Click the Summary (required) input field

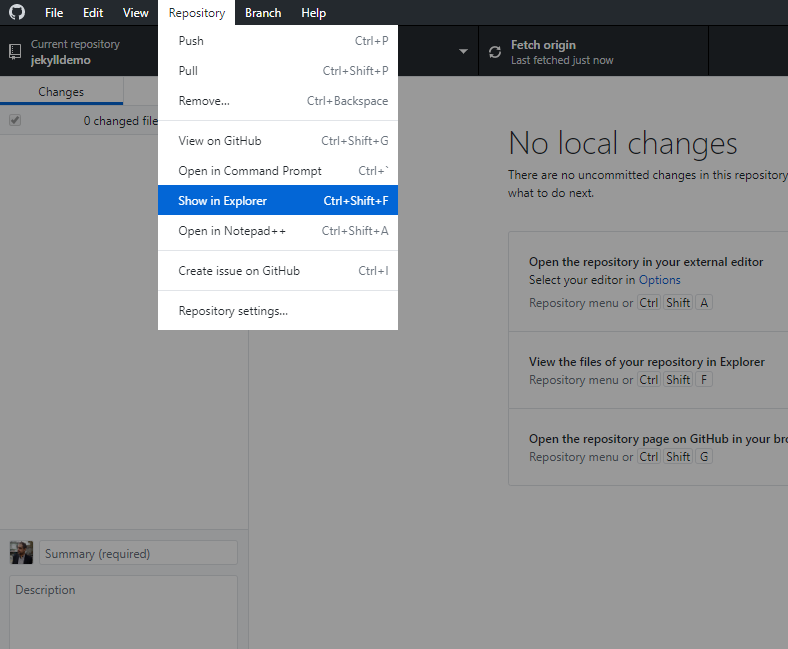tap(138, 553)
